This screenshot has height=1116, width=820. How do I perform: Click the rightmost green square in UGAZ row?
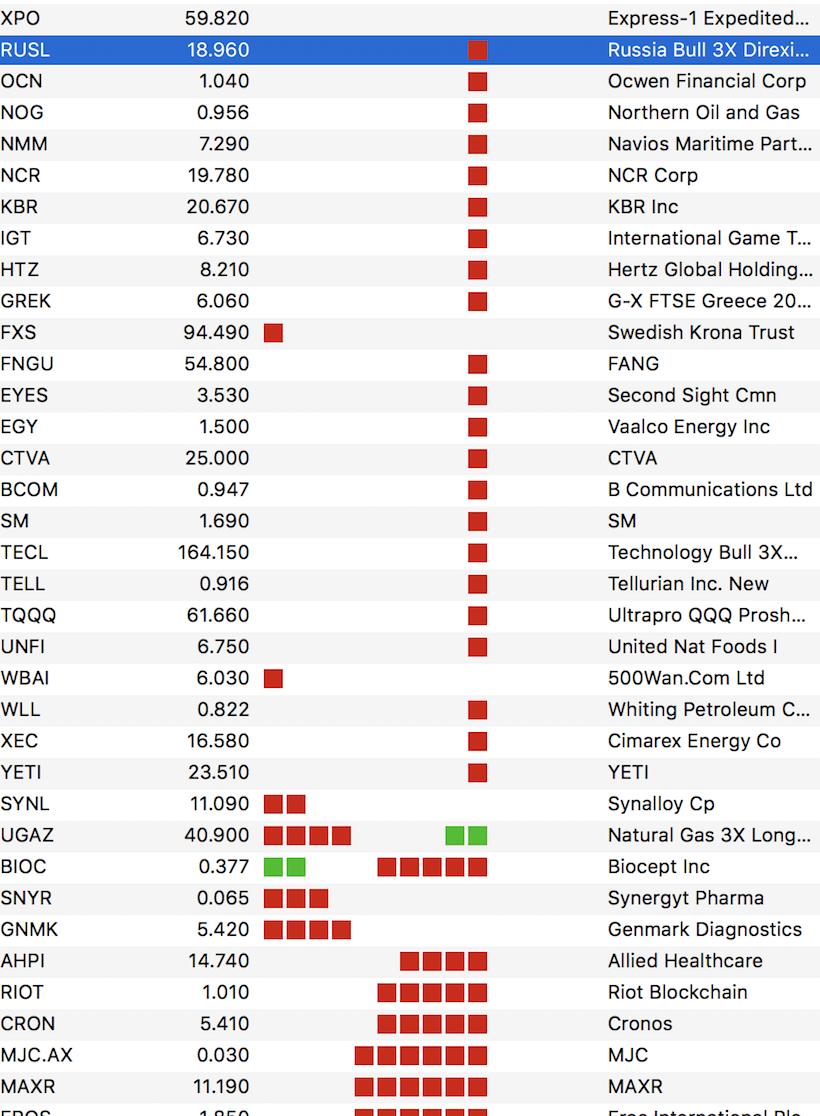click(x=477, y=836)
